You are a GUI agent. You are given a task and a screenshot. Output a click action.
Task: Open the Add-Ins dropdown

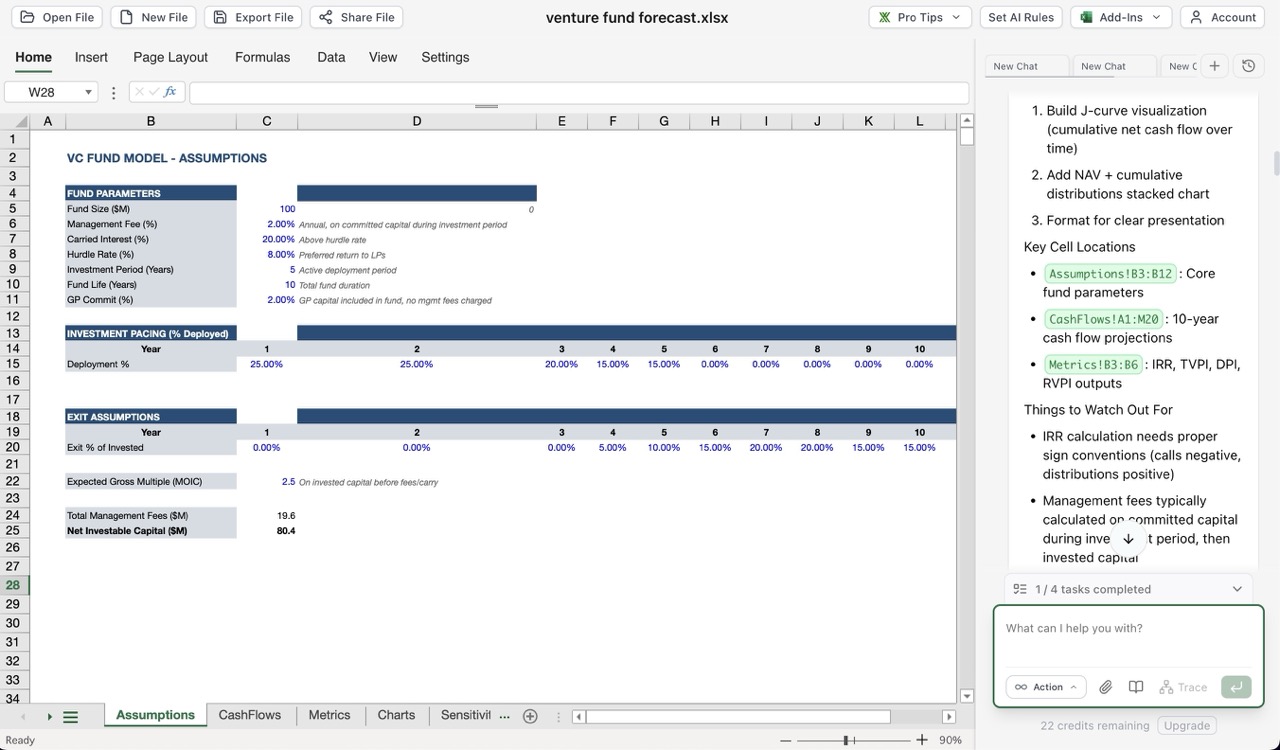pyautogui.click(x=1120, y=17)
